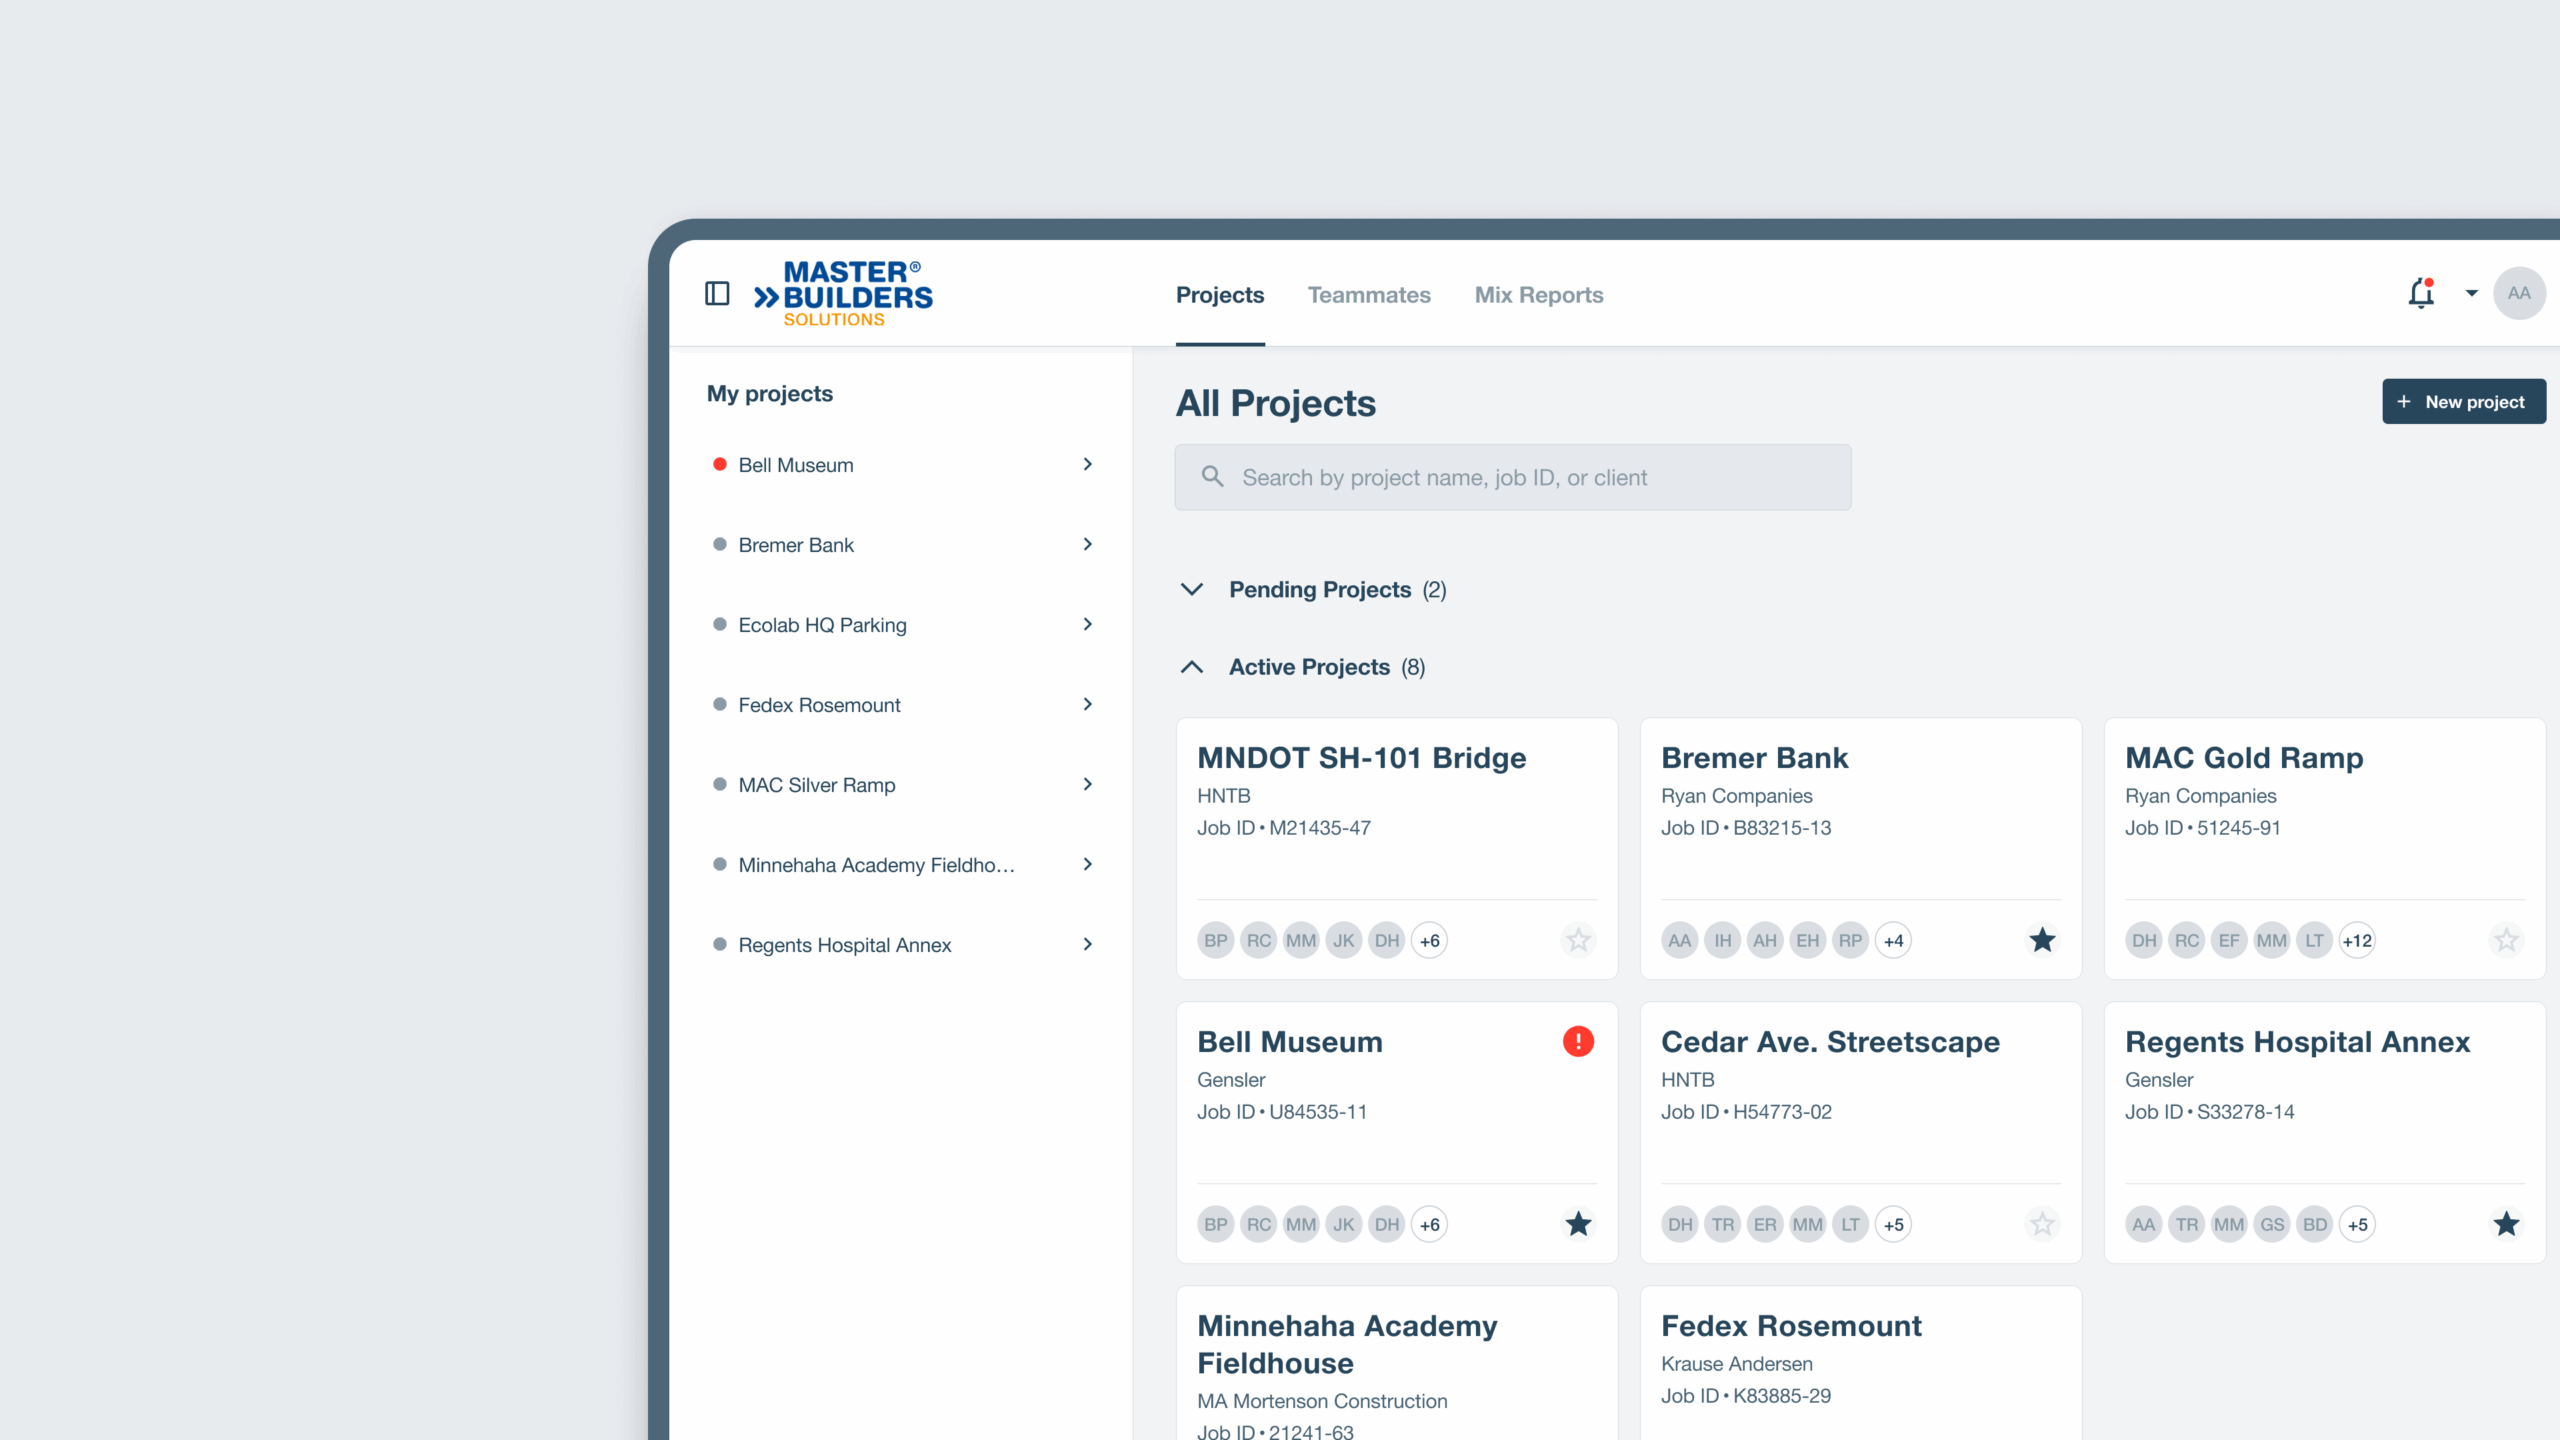Click the +5 badge on Cedar Ave. Streetscape
The image size is (2560, 1440).
pos(1894,1224)
